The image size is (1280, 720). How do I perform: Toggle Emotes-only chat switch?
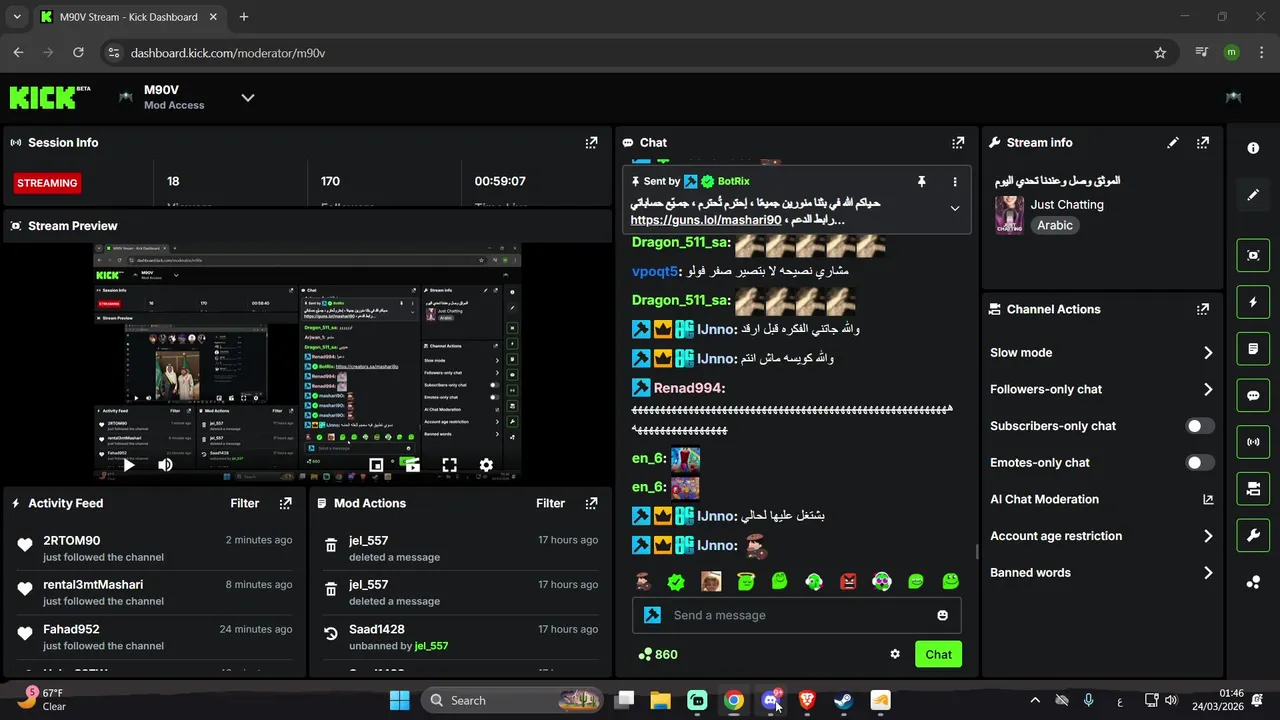tap(1200, 463)
